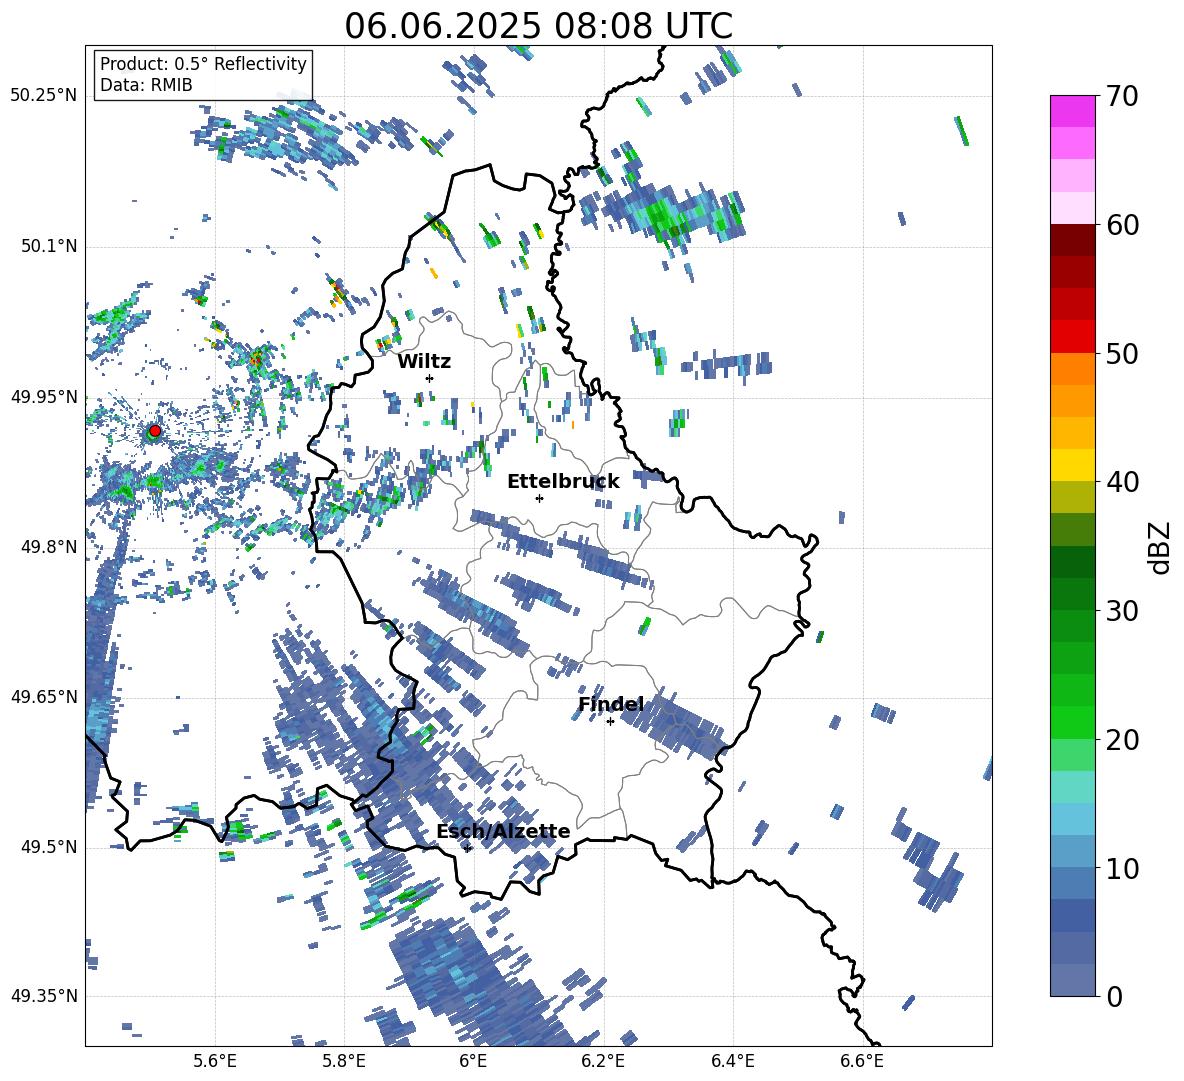Click the 5.8°E longitude label
Screen dimensions: 1184x1081
(344, 1061)
